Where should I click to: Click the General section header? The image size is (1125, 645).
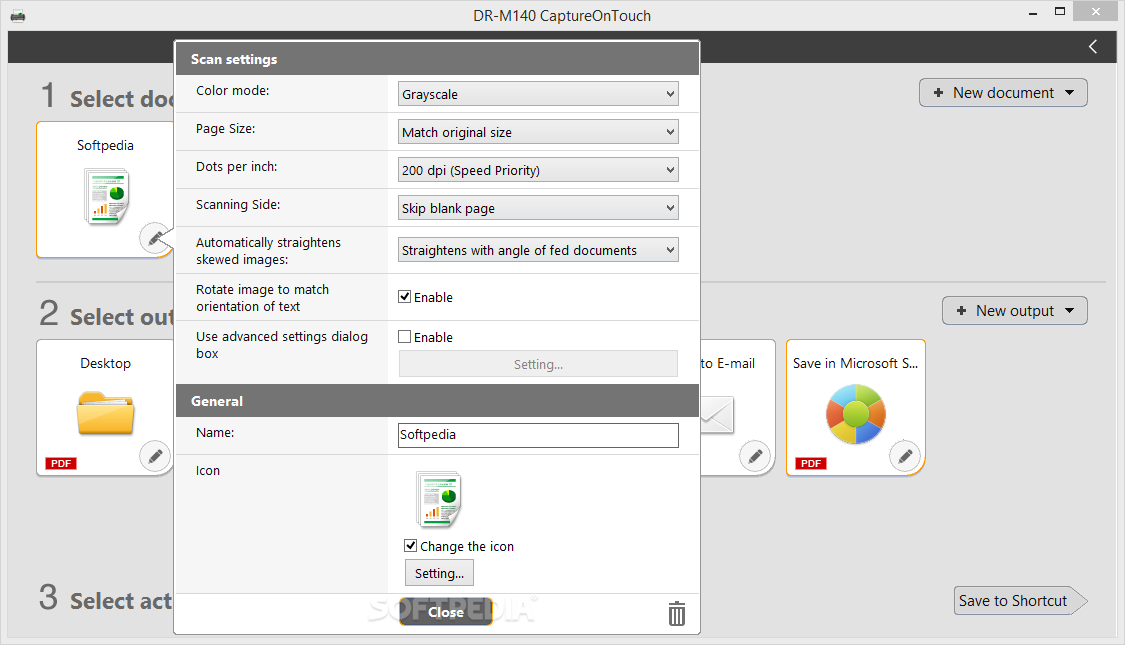click(x=438, y=401)
